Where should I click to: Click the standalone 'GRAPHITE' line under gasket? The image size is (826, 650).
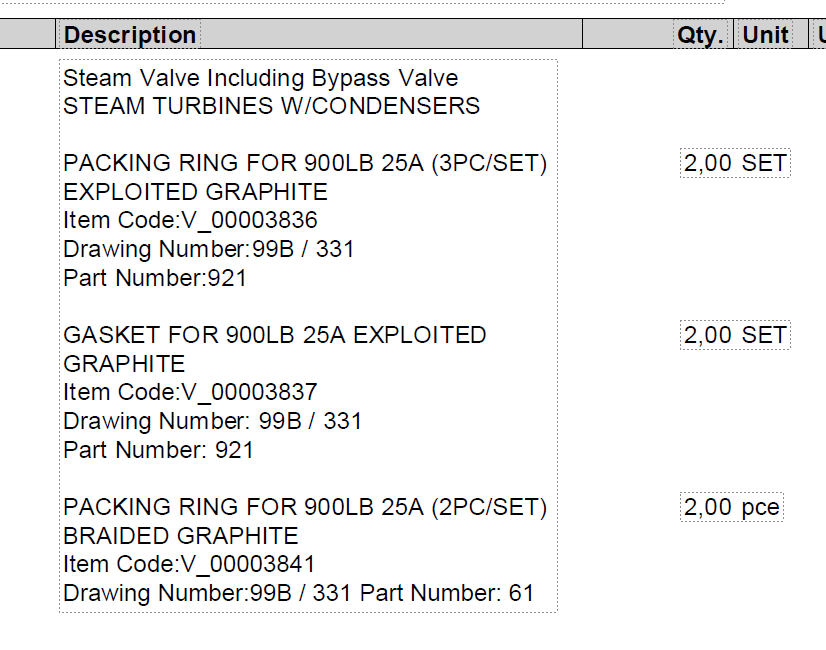(124, 364)
